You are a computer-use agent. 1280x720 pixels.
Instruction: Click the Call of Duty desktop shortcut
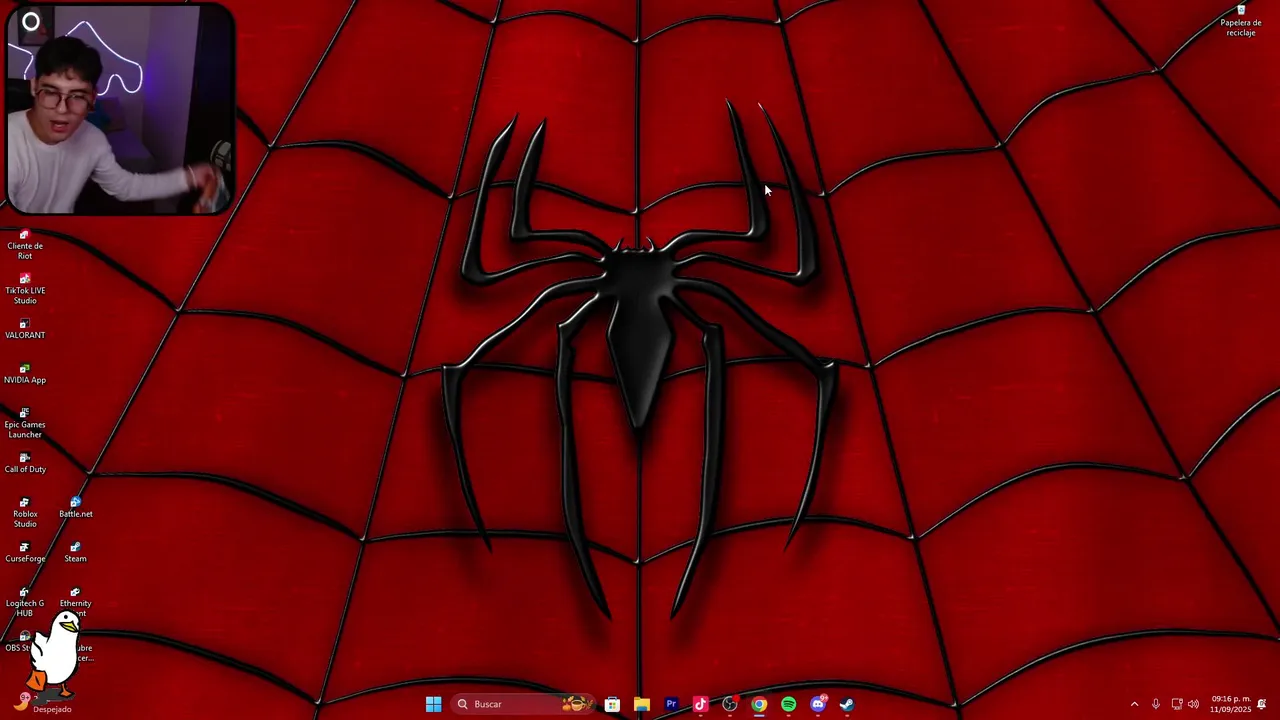pos(25,464)
